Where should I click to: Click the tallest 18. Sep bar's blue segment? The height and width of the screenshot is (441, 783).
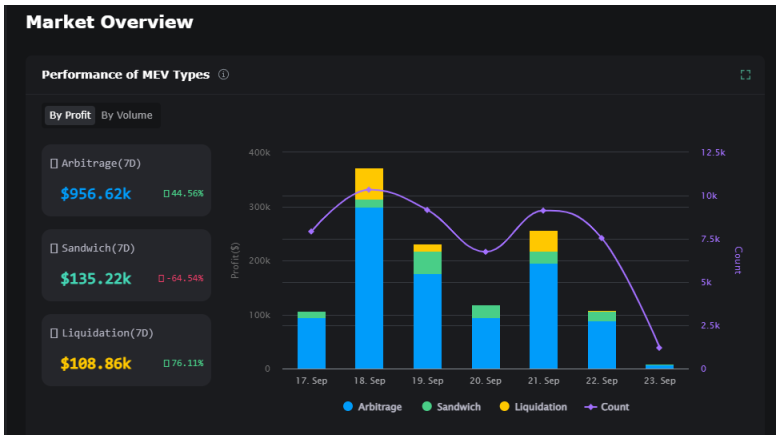pyautogui.click(x=369, y=288)
